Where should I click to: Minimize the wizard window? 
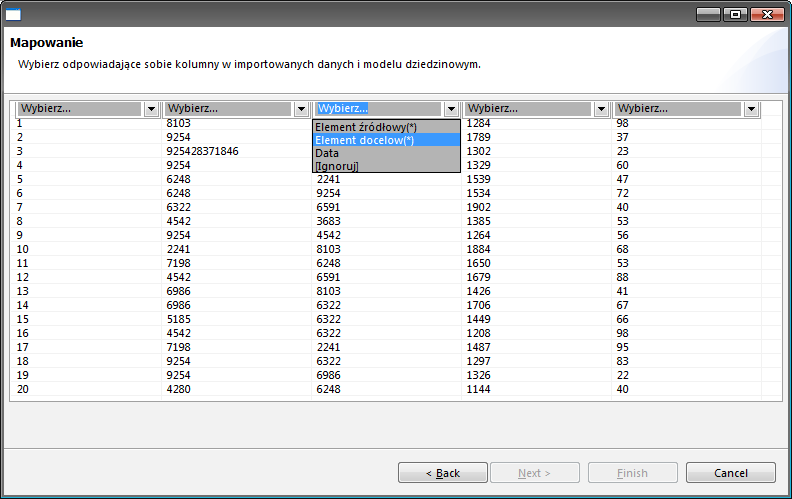(x=708, y=14)
